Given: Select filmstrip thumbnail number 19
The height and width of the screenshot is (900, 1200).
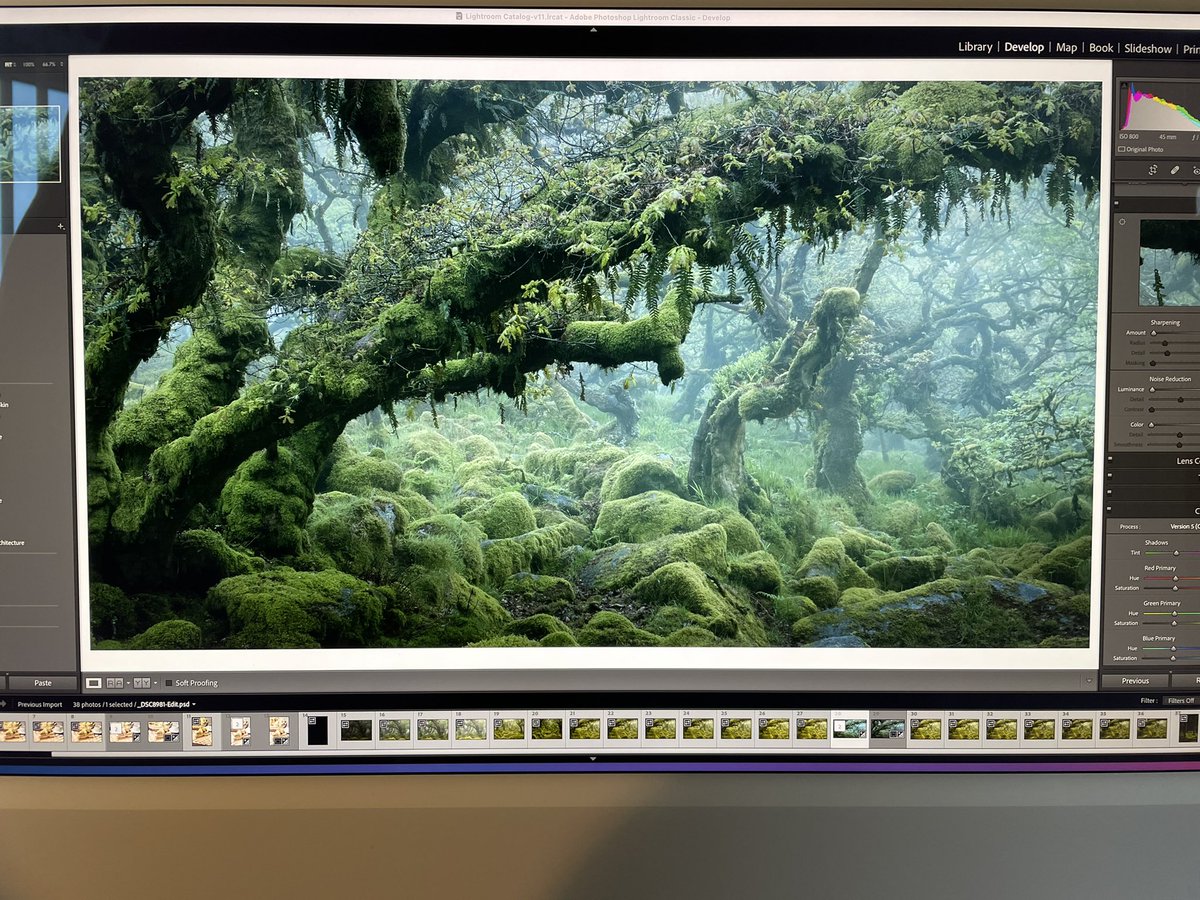Looking at the screenshot, I should pos(508,730).
